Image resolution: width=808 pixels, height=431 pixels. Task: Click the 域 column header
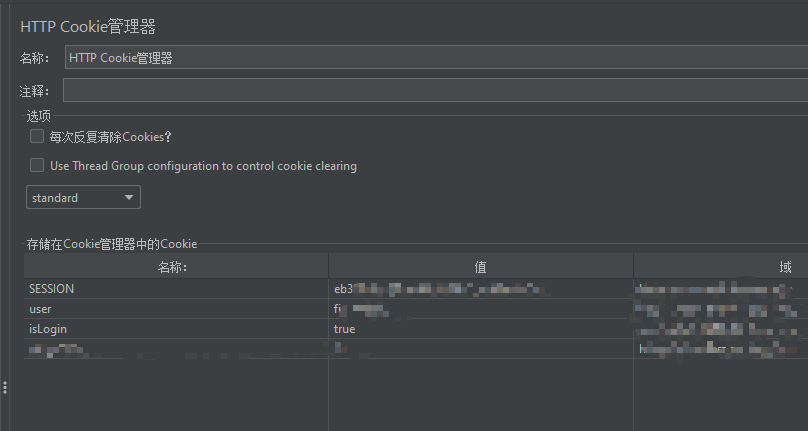point(721,267)
